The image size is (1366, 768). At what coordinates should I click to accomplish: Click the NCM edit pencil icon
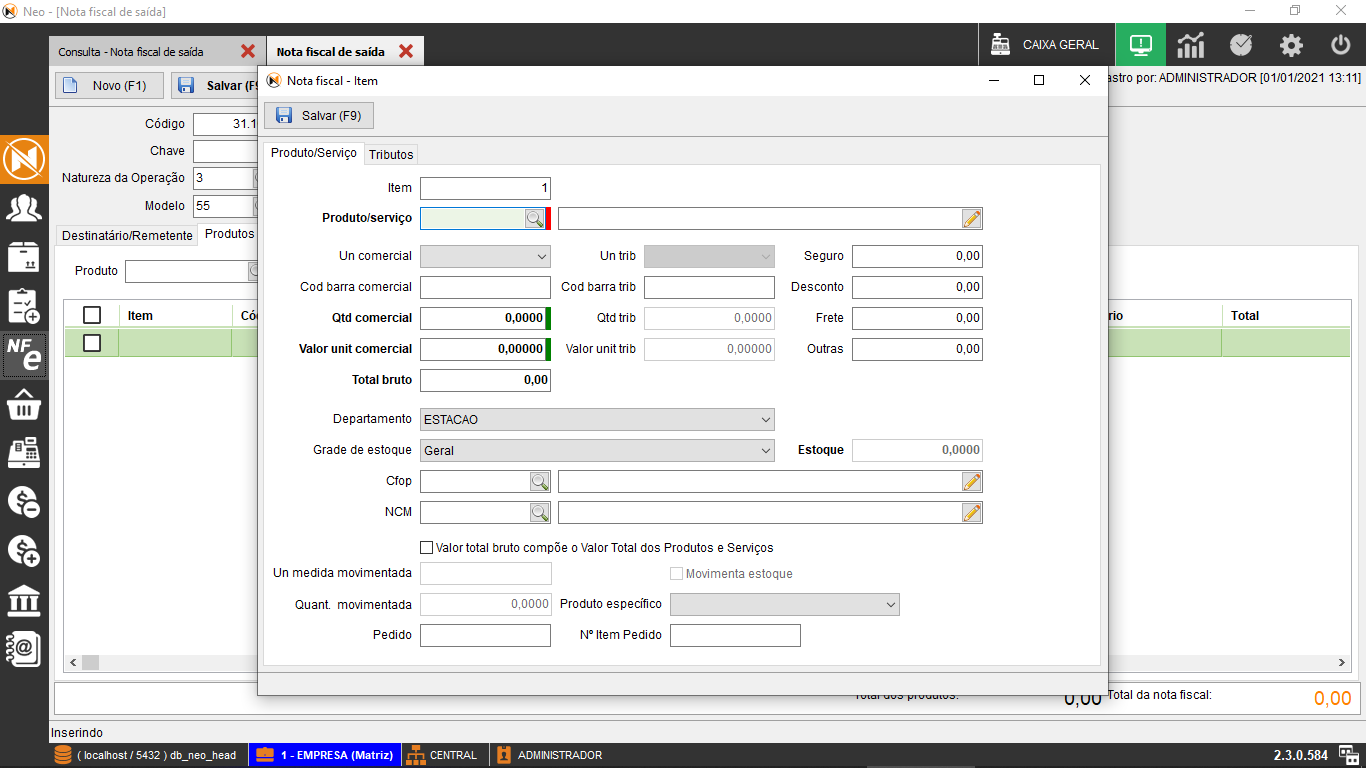click(972, 512)
